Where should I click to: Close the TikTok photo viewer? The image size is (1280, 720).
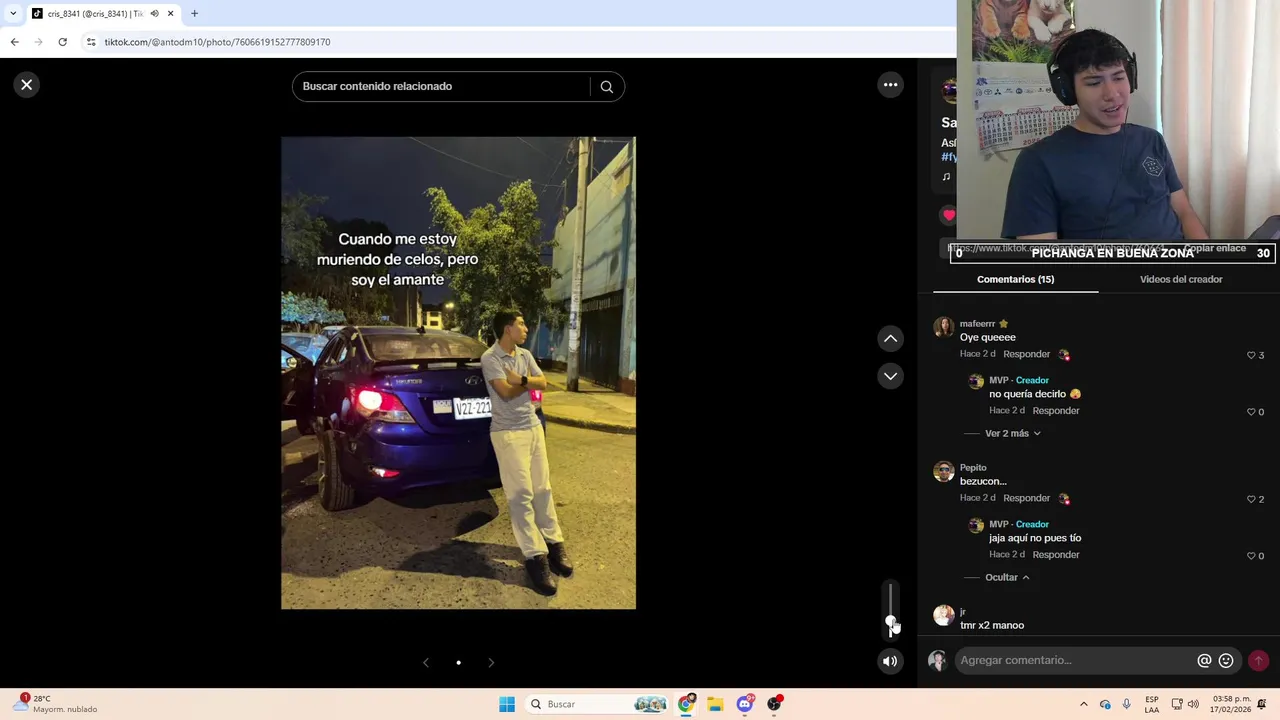(27, 85)
